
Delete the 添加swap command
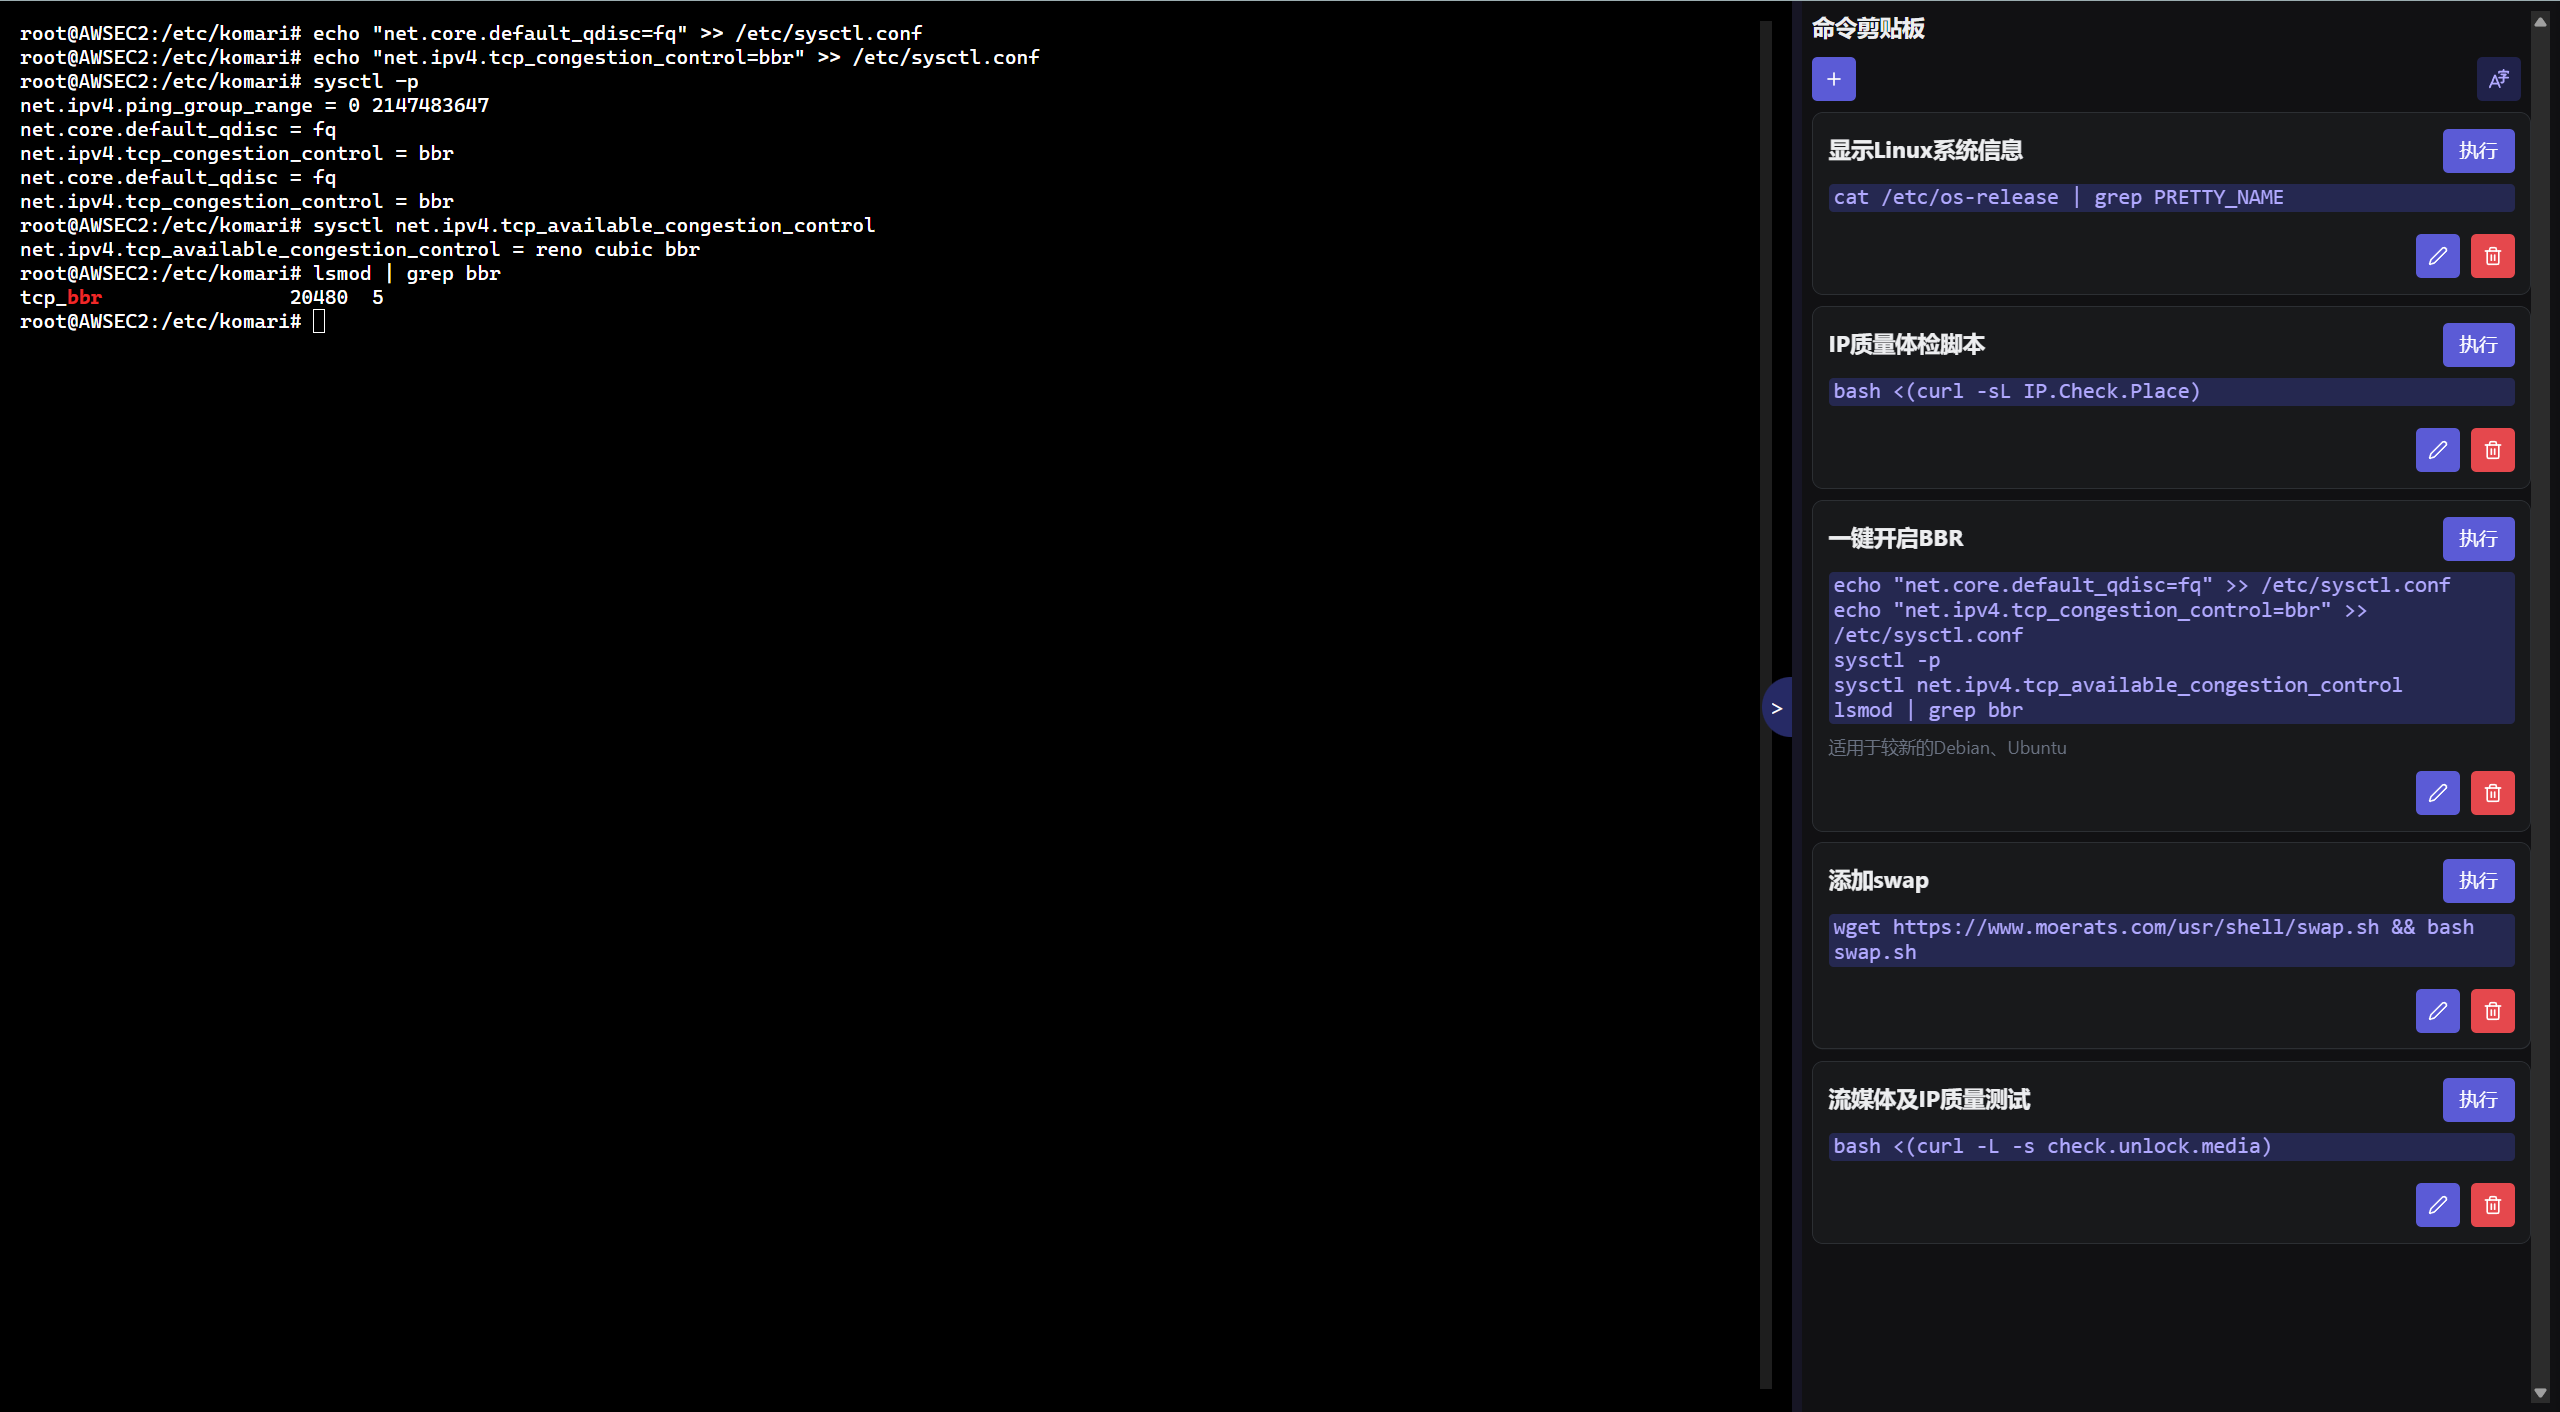point(2492,1011)
